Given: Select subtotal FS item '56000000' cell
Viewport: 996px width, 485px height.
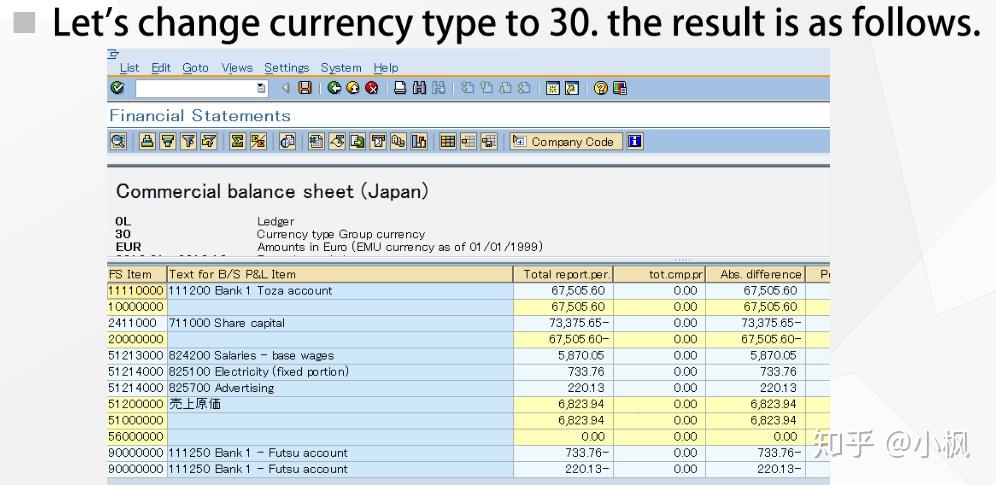Looking at the screenshot, I should point(137,436).
